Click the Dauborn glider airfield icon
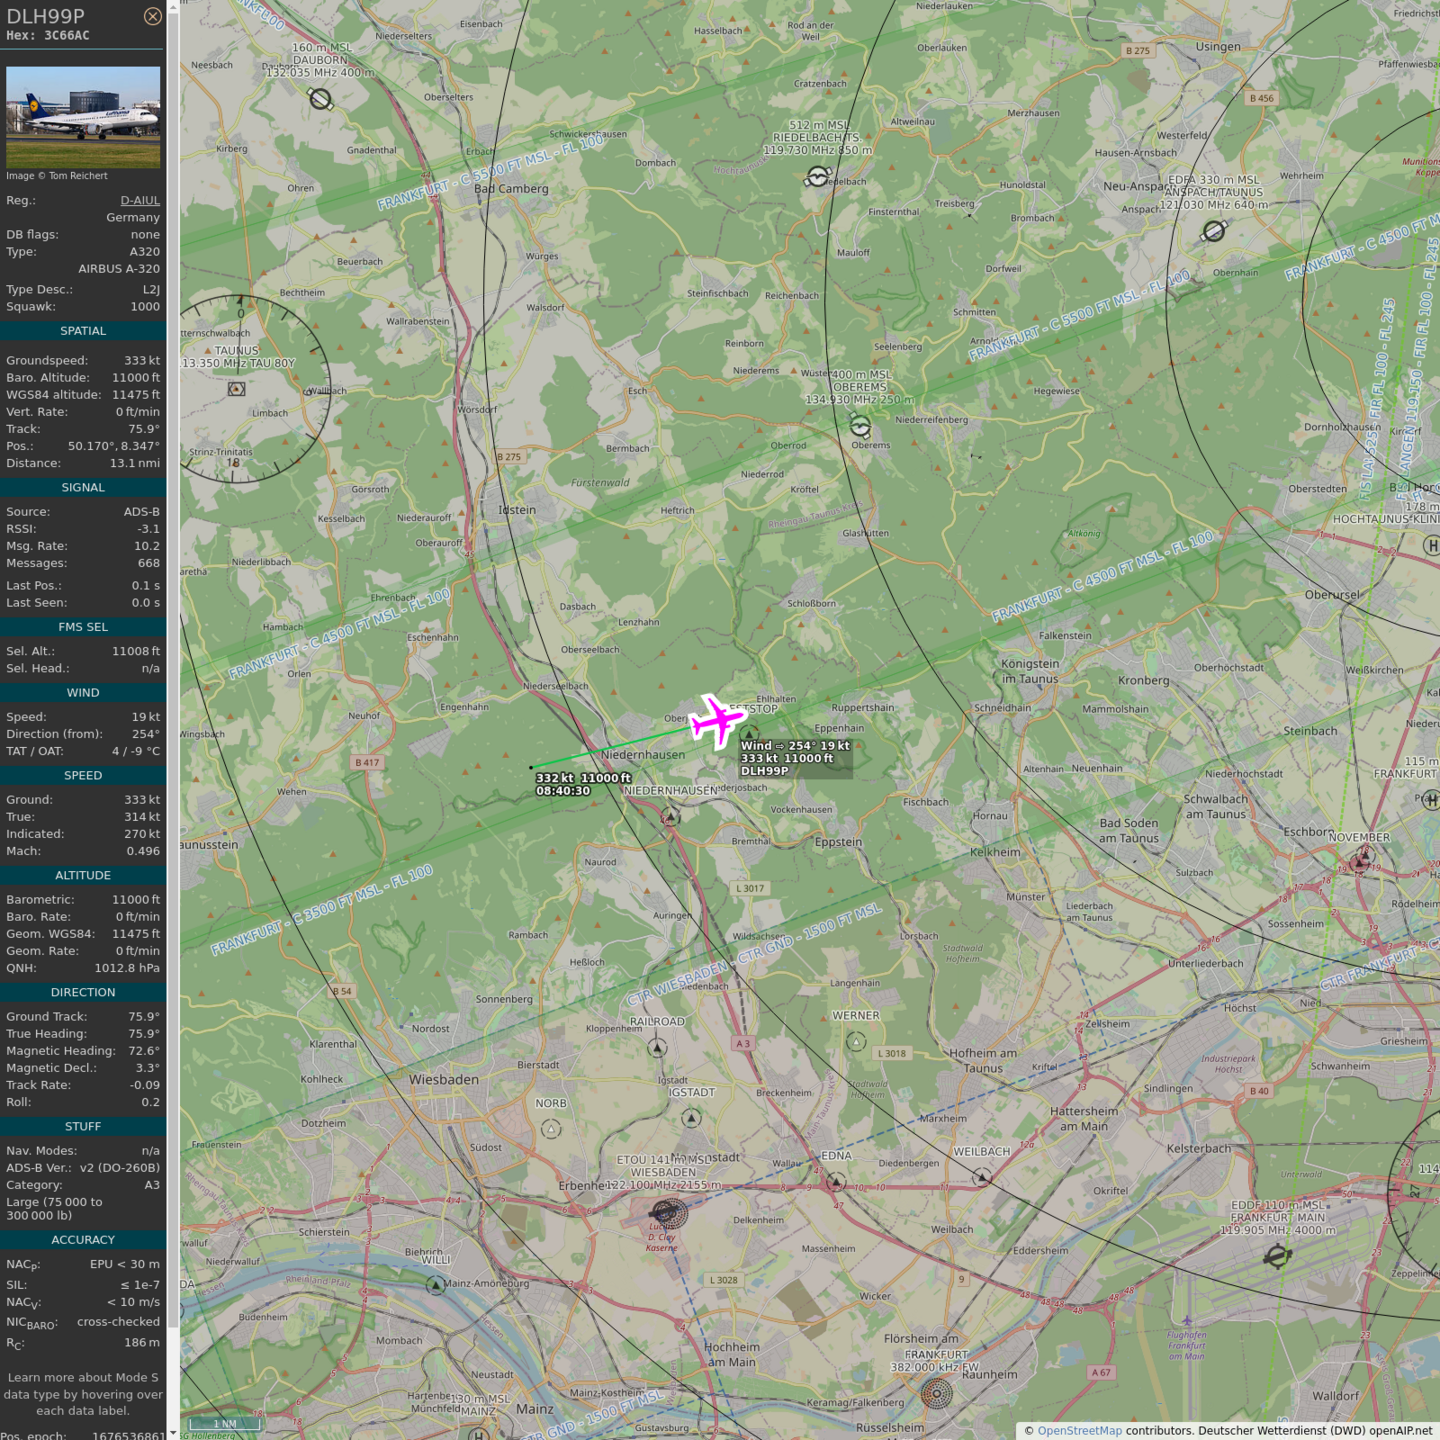This screenshot has height=1440, width=1440. pyautogui.click(x=320, y=99)
